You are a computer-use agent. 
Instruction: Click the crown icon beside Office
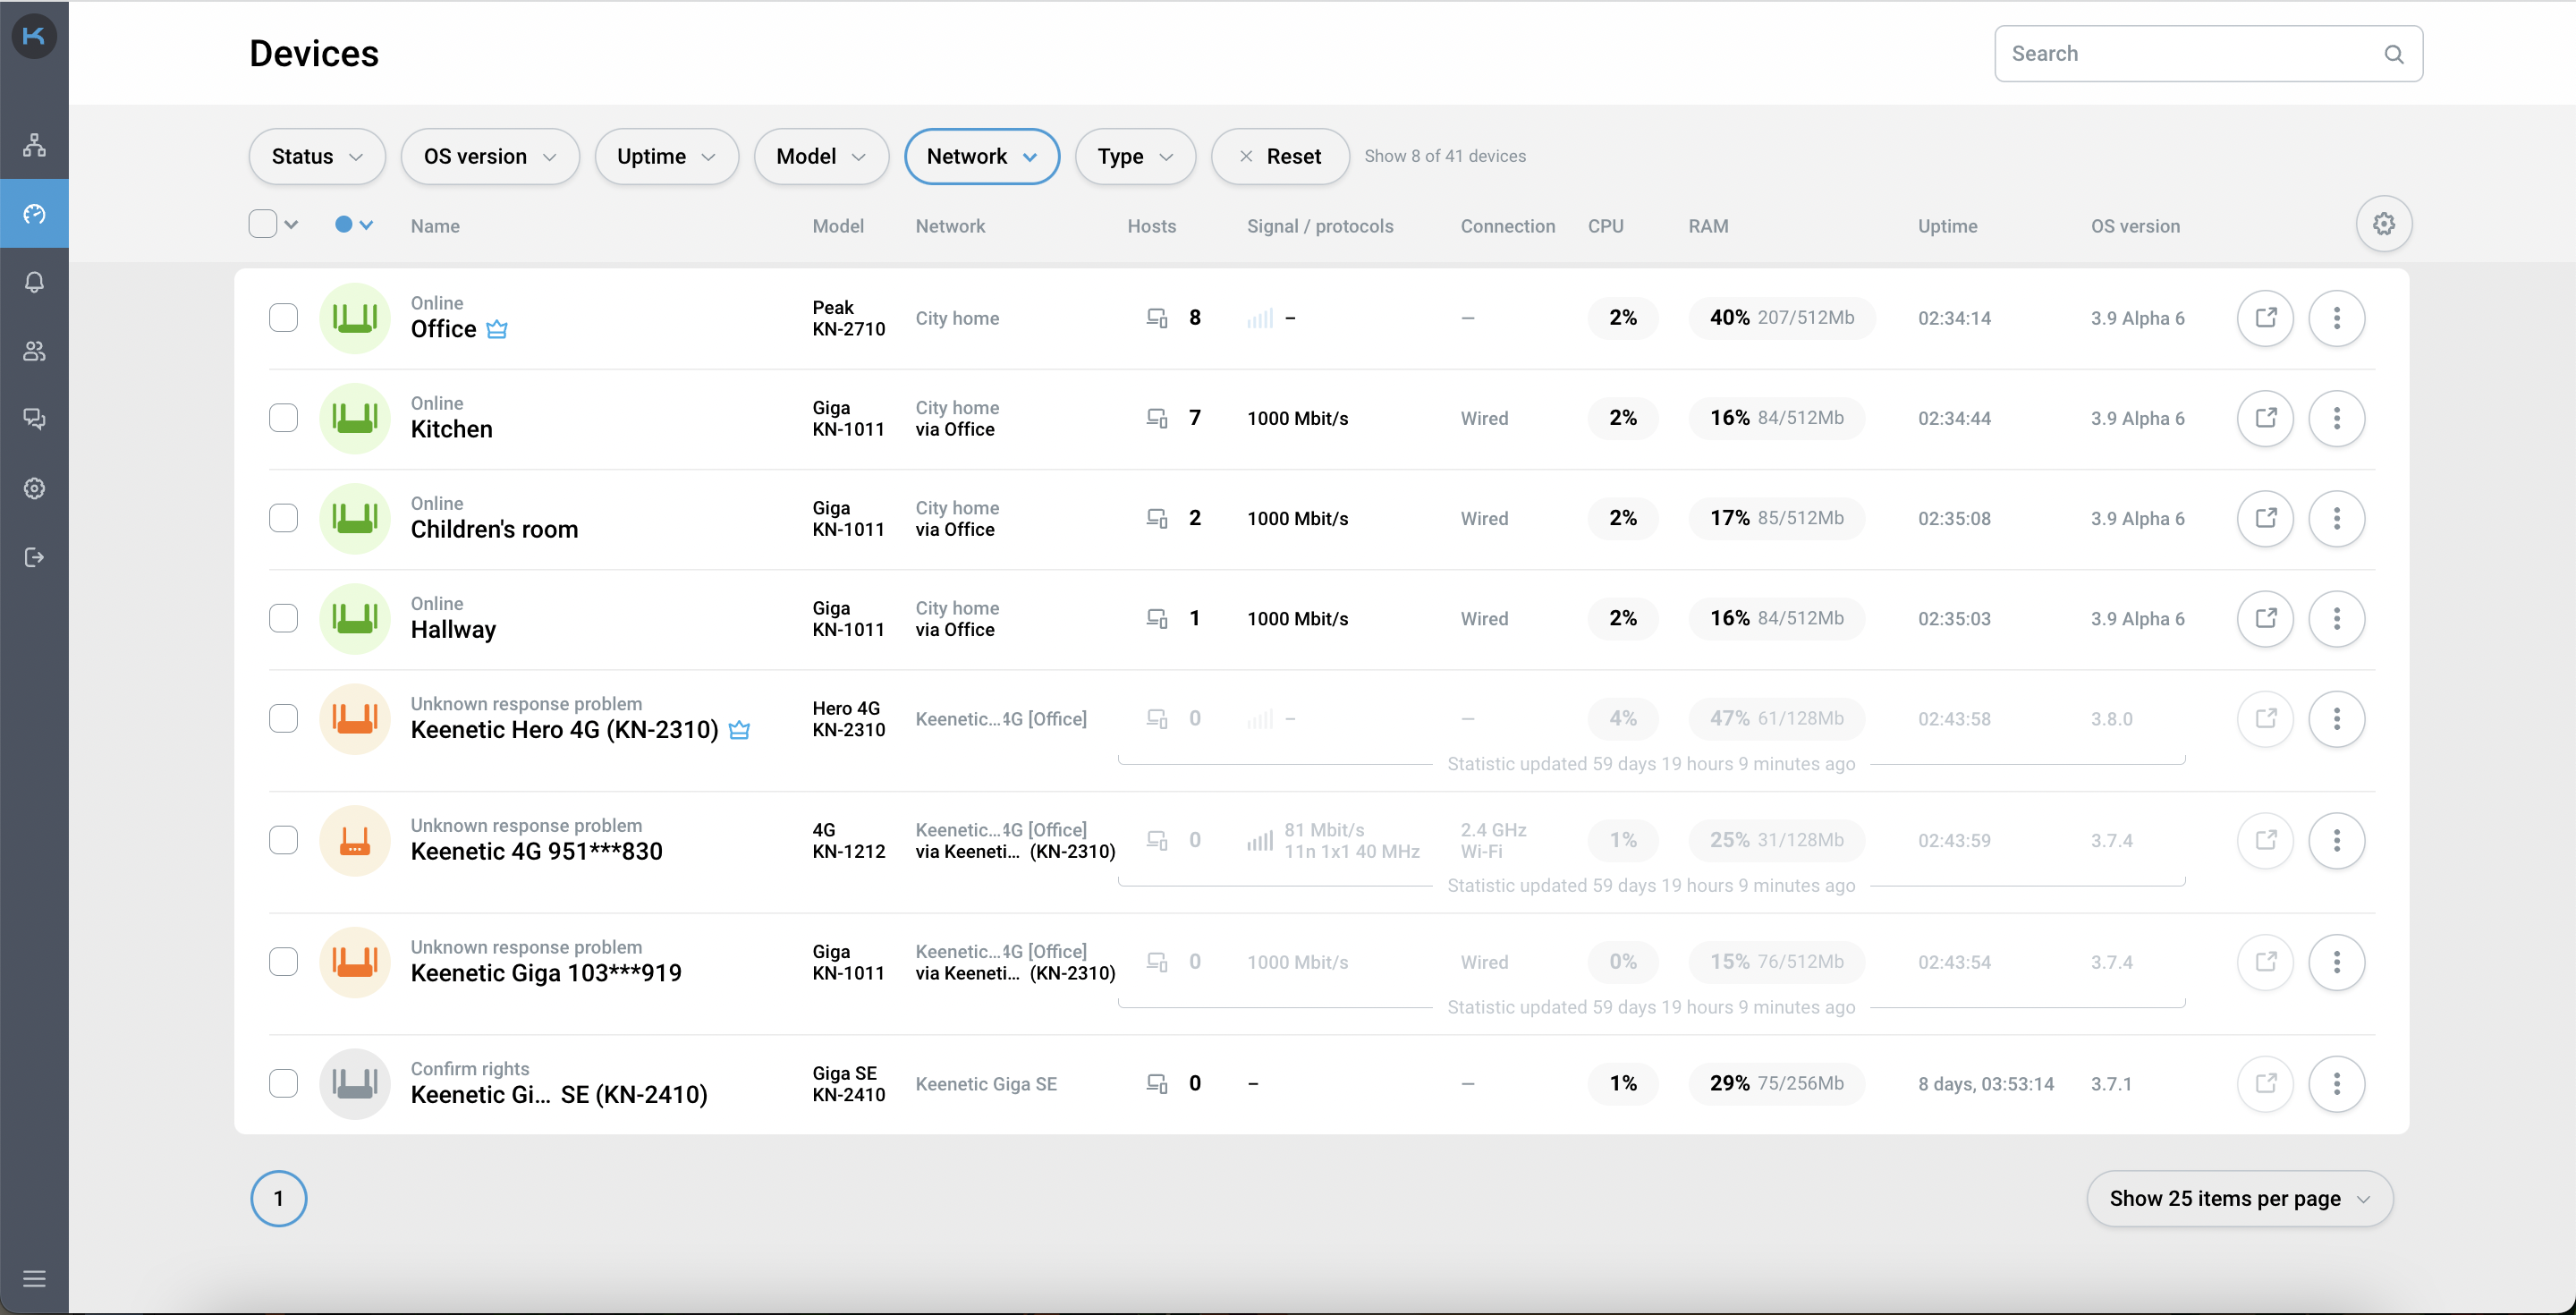point(497,329)
